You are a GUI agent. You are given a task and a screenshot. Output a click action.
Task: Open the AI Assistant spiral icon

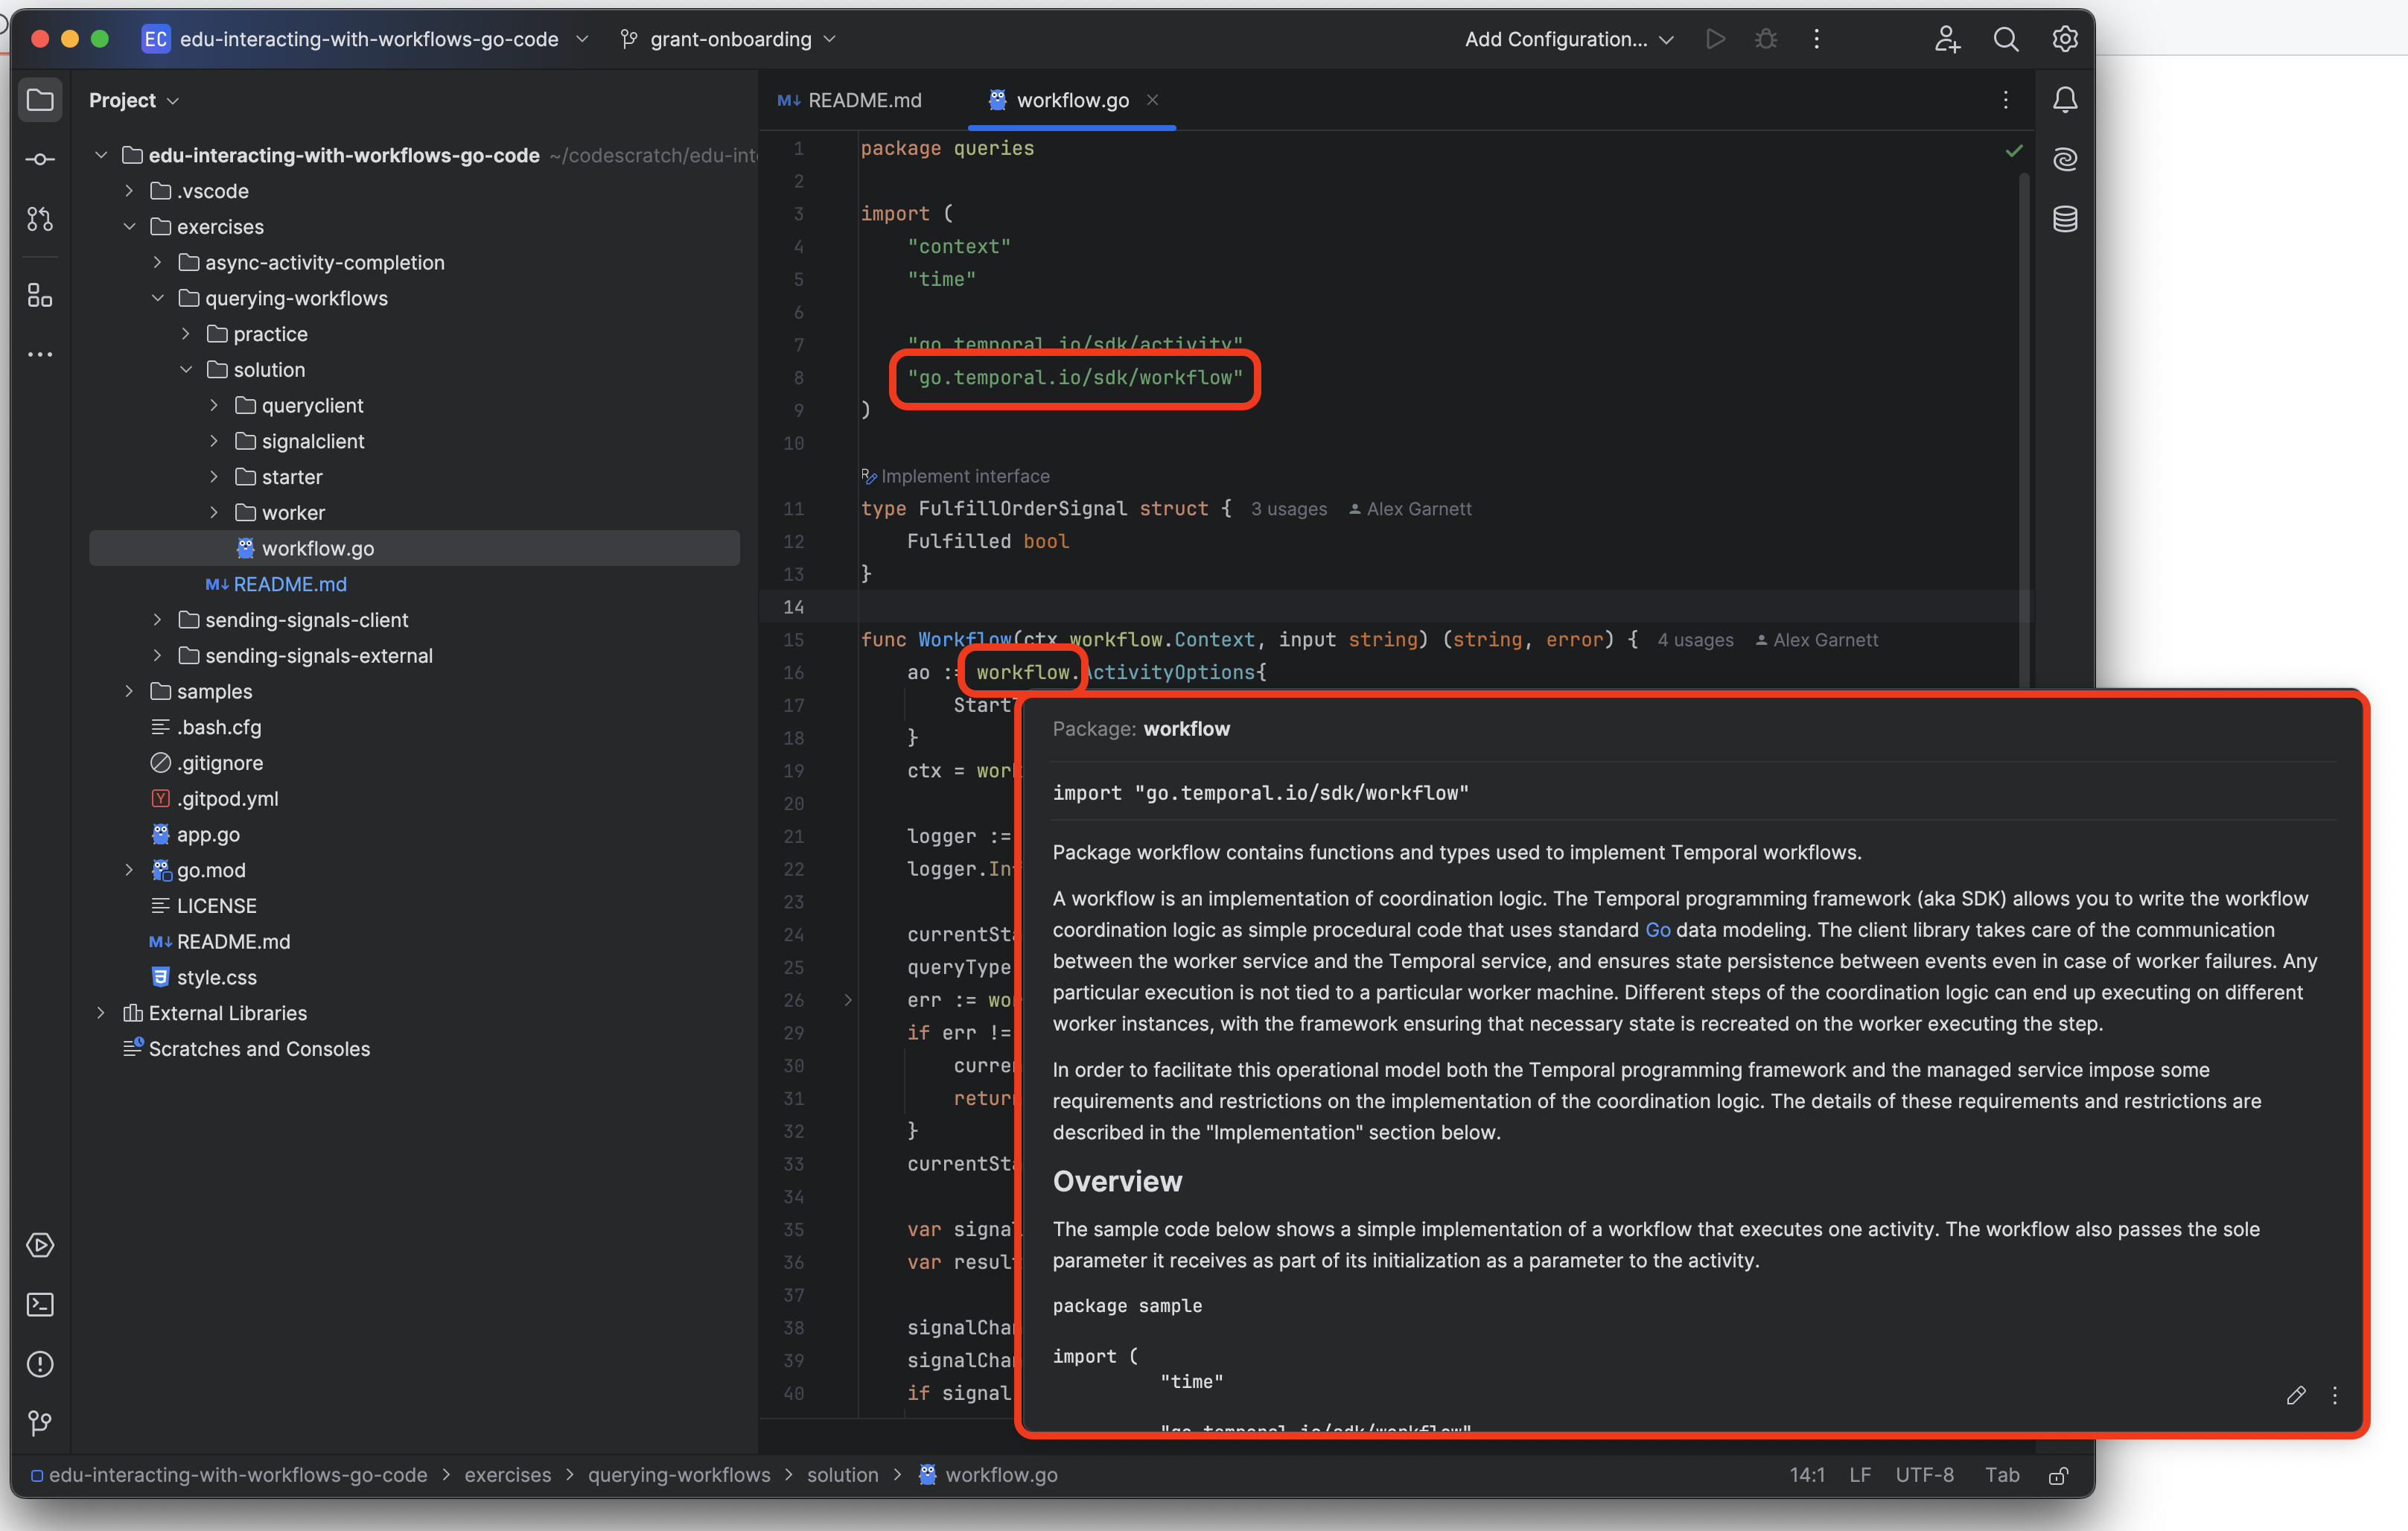(2065, 159)
